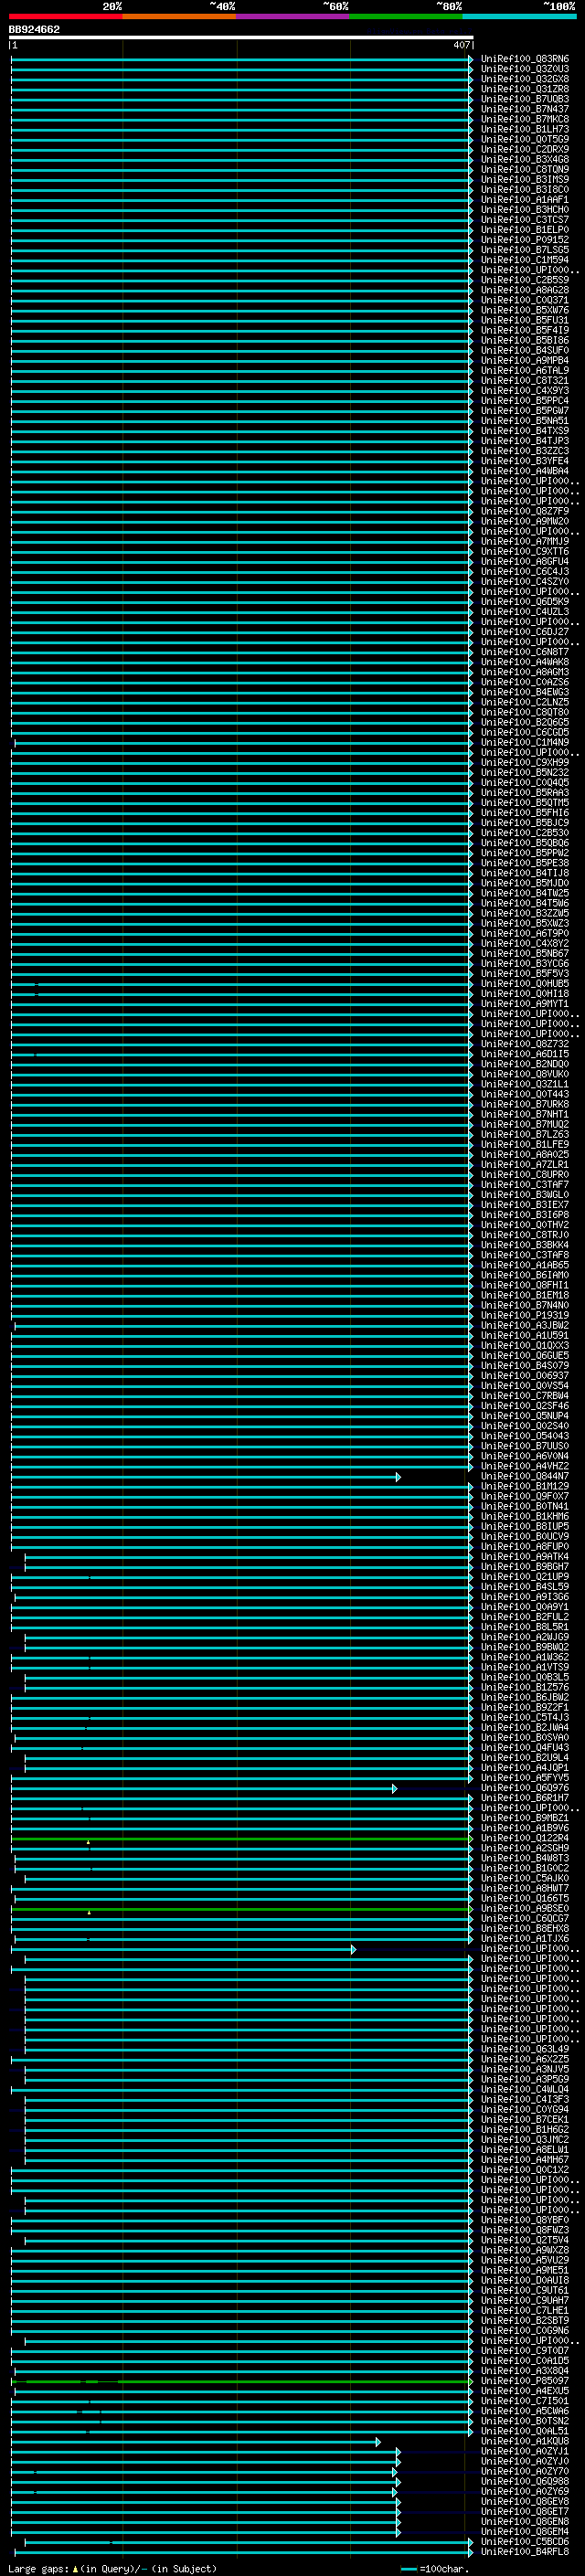Select hit UniRef100_Q6Q976
This screenshot has width=585, height=2576.
[x=524, y=1788]
